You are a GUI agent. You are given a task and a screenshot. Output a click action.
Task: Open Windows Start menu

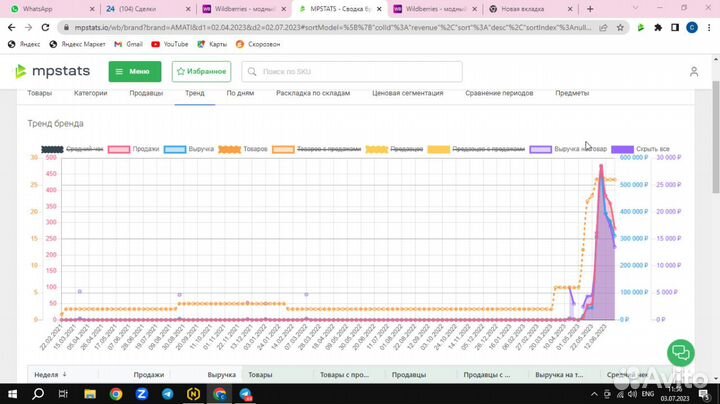coord(12,394)
